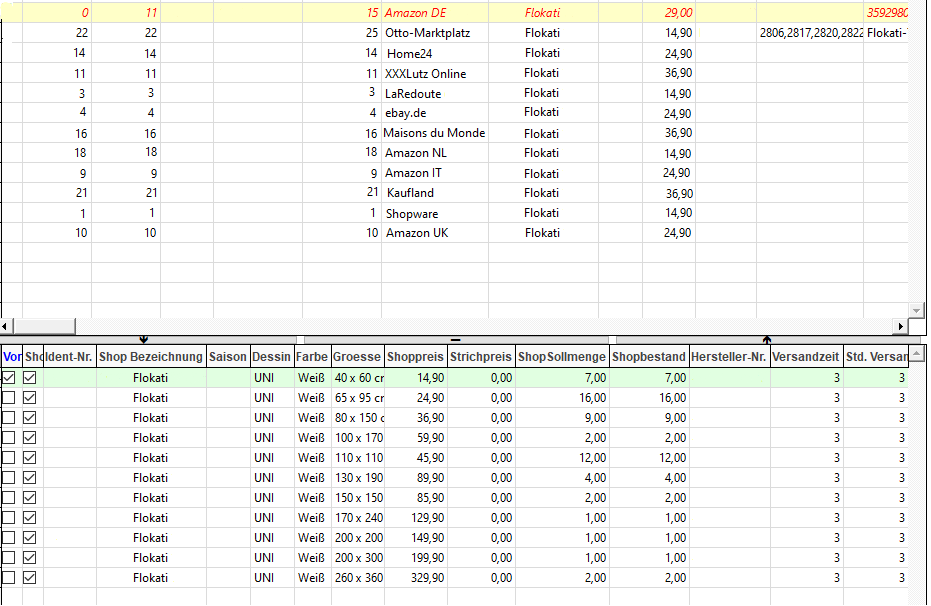Click the Saison column header
The height and width of the screenshot is (606, 931).
pyautogui.click(x=228, y=357)
